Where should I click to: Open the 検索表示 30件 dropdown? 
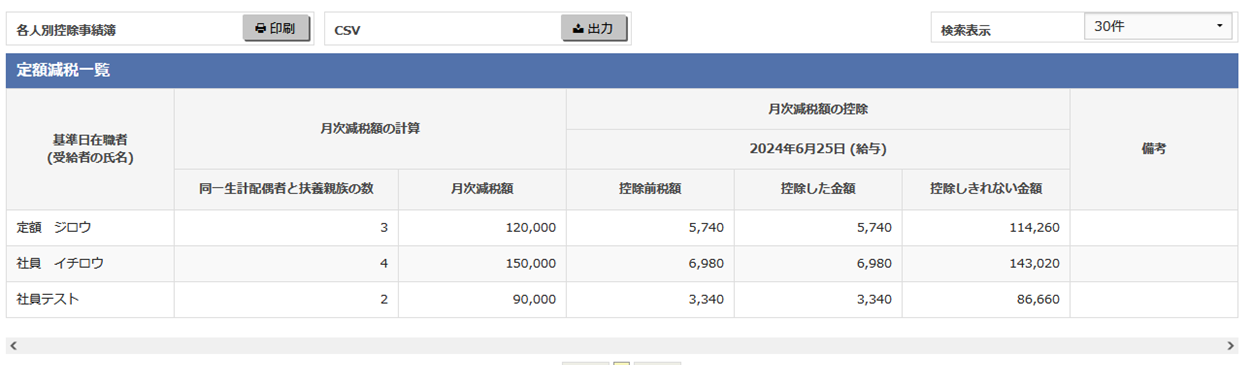pyautogui.click(x=1158, y=27)
